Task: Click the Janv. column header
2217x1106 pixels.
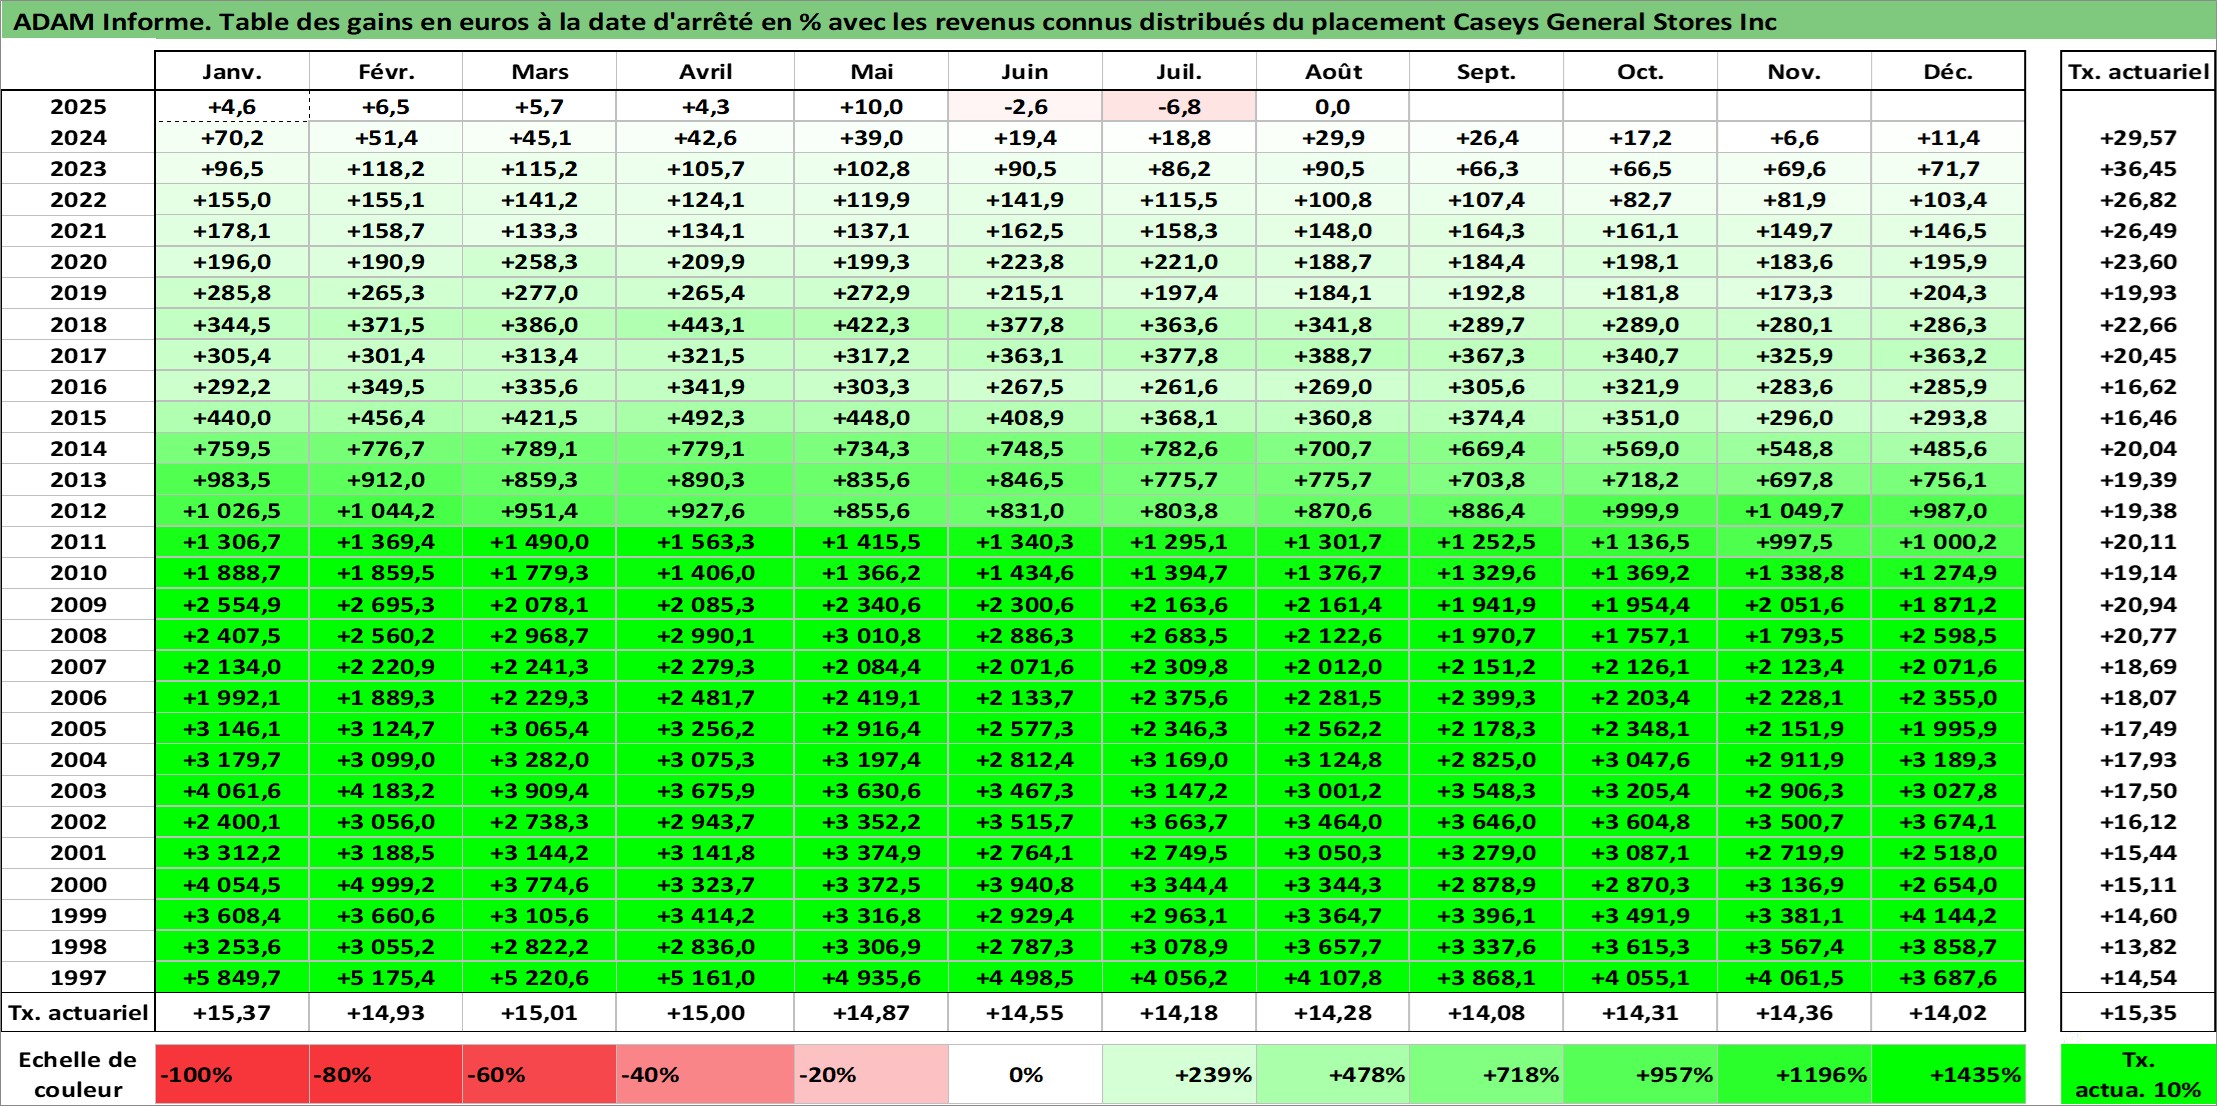Action: (x=232, y=72)
